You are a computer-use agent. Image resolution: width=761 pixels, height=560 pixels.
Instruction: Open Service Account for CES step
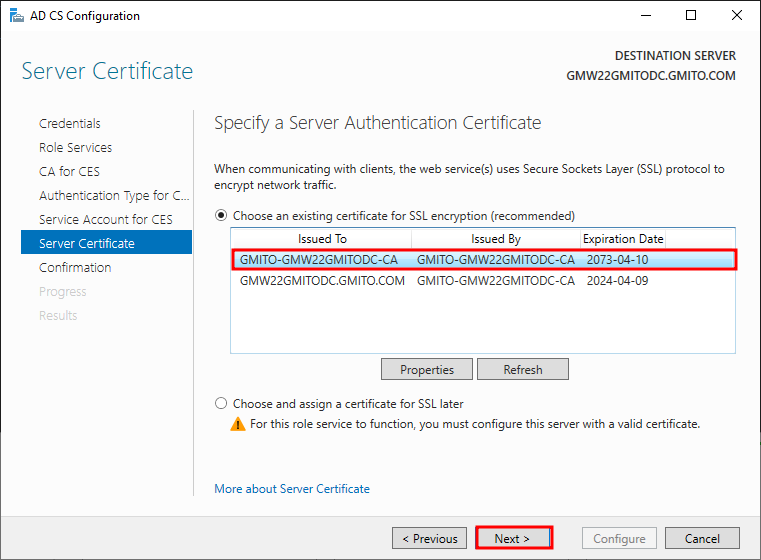[106, 219]
